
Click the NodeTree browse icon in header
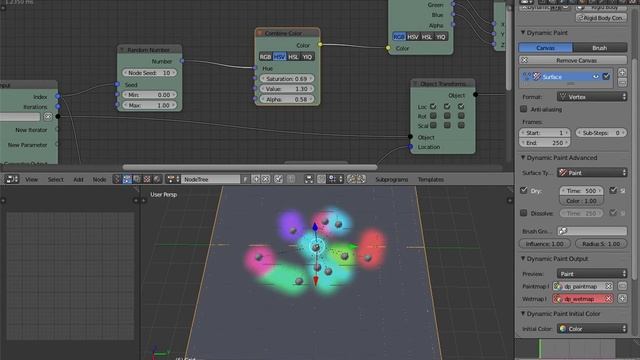click(x=173, y=179)
